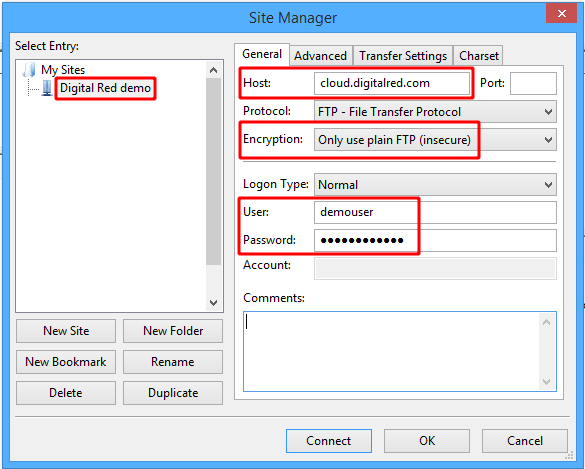585x469 pixels.
Task: Click the Delete button
Action: (66, 393)
